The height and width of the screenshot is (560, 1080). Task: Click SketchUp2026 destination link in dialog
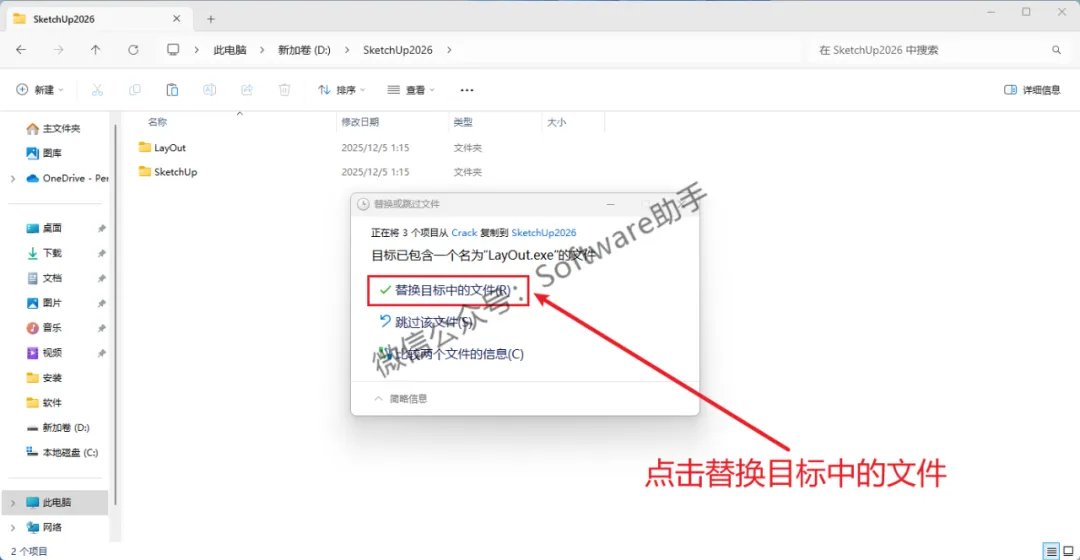tap(543, 233)
